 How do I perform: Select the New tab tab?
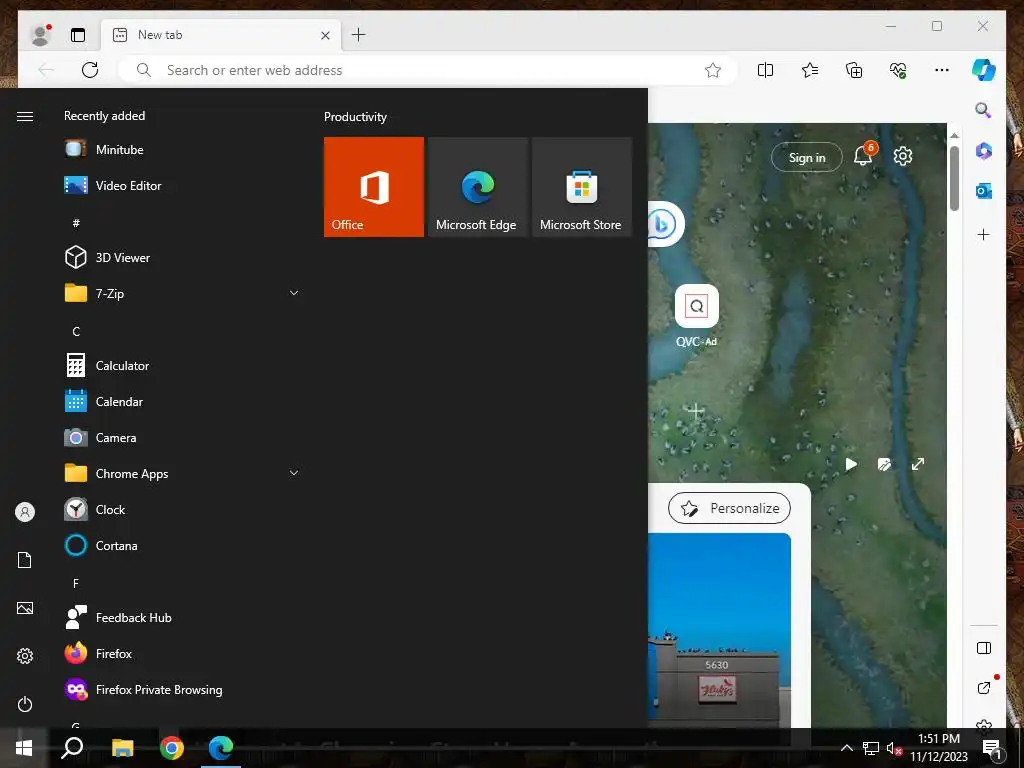click(x=221, y=35)
